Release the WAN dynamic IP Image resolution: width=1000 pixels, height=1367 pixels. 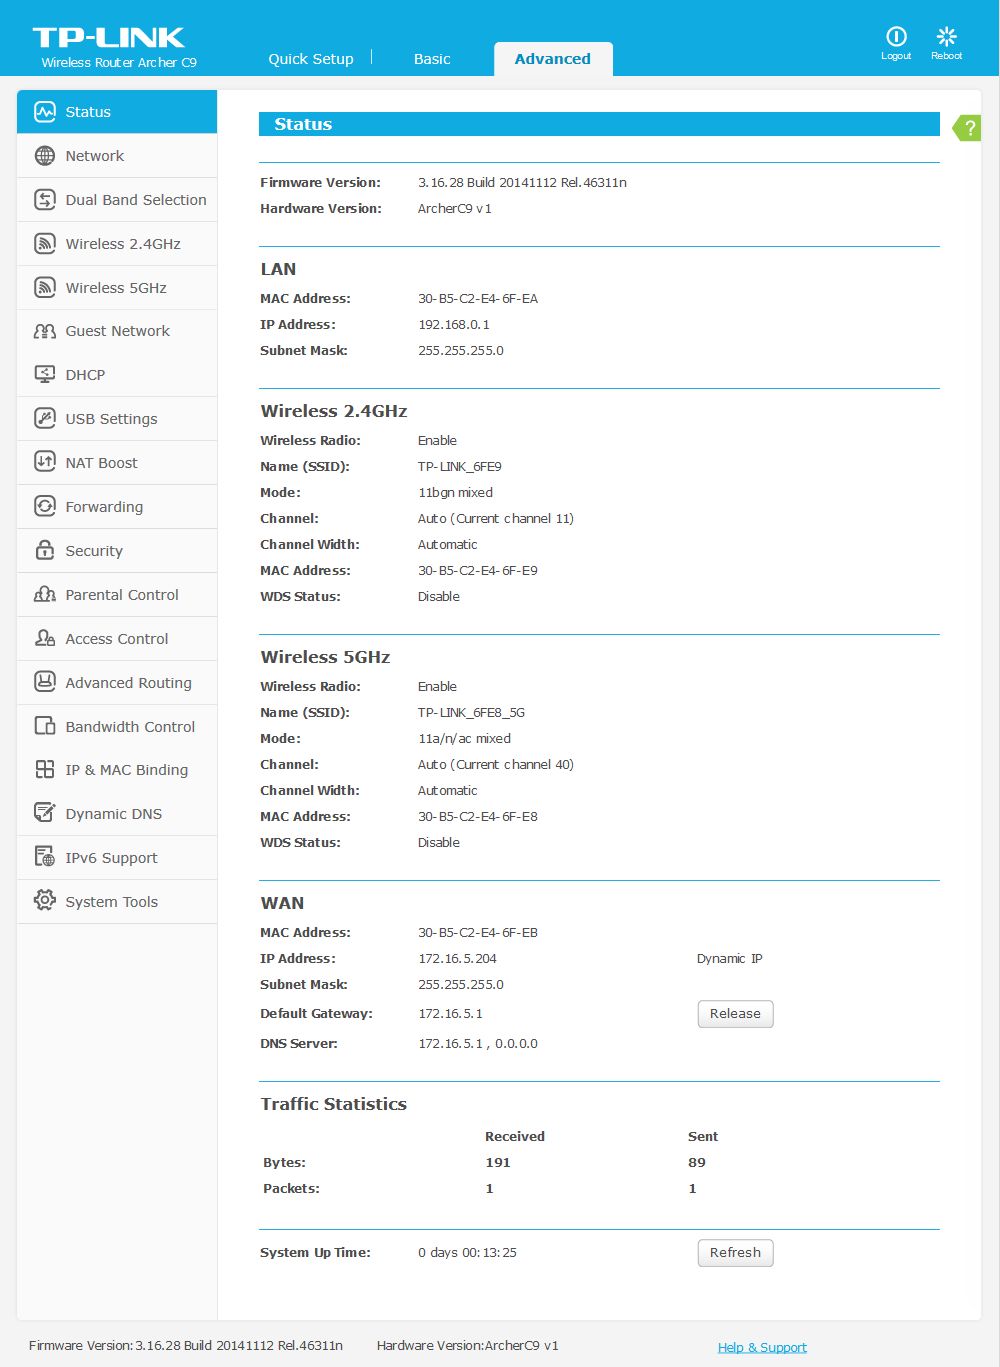[x=735, y=1014]
